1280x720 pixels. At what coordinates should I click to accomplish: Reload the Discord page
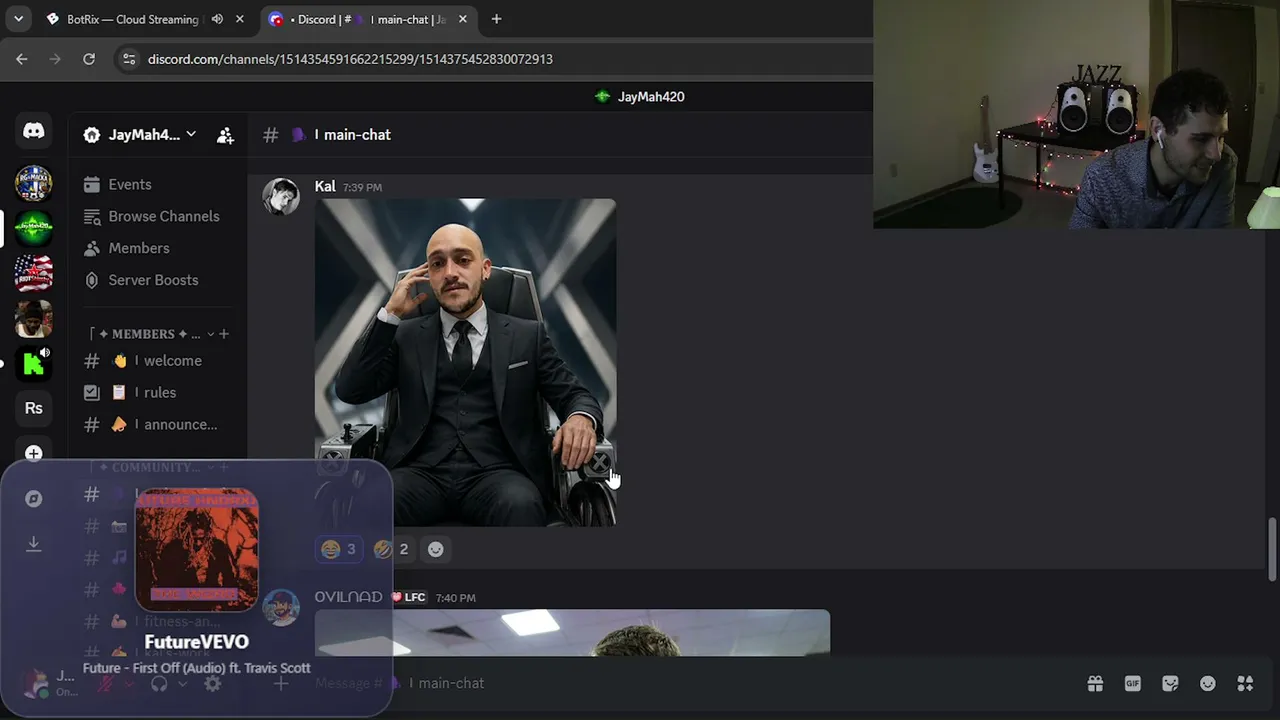click(x=89, y=59)
